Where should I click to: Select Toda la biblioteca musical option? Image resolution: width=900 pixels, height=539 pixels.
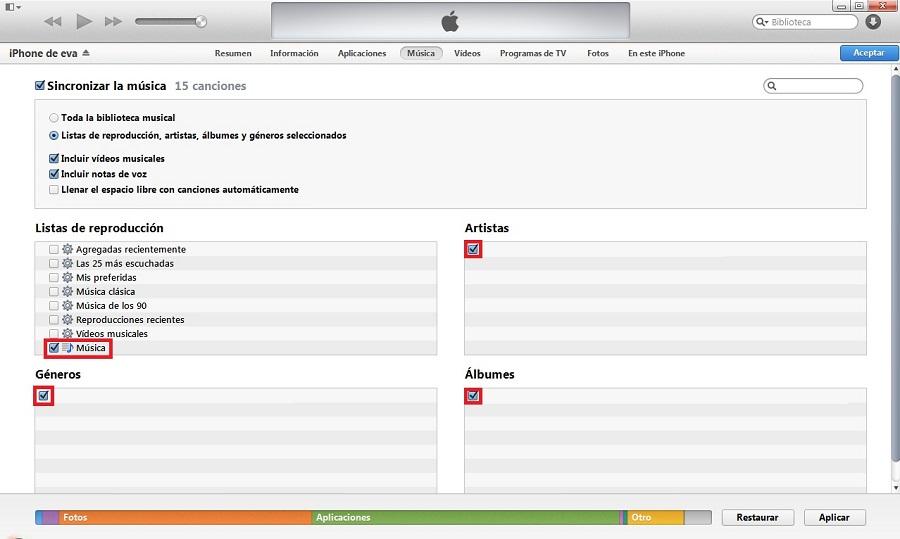pos(54,118)
